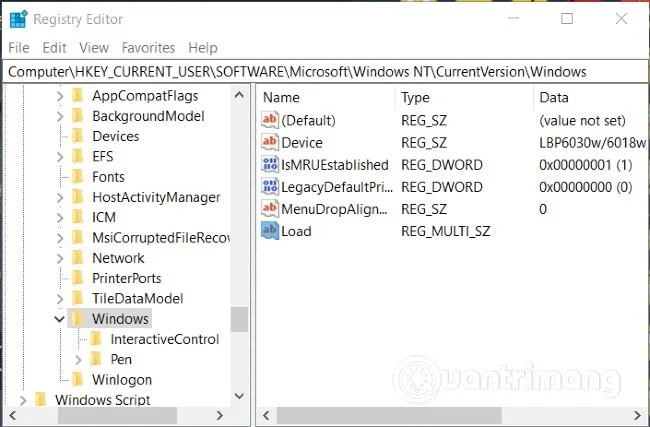Screen dimensions: 650x427
Task: Click the MsiCorruptedFileRecov folder icon
Action: click(78, 238)
